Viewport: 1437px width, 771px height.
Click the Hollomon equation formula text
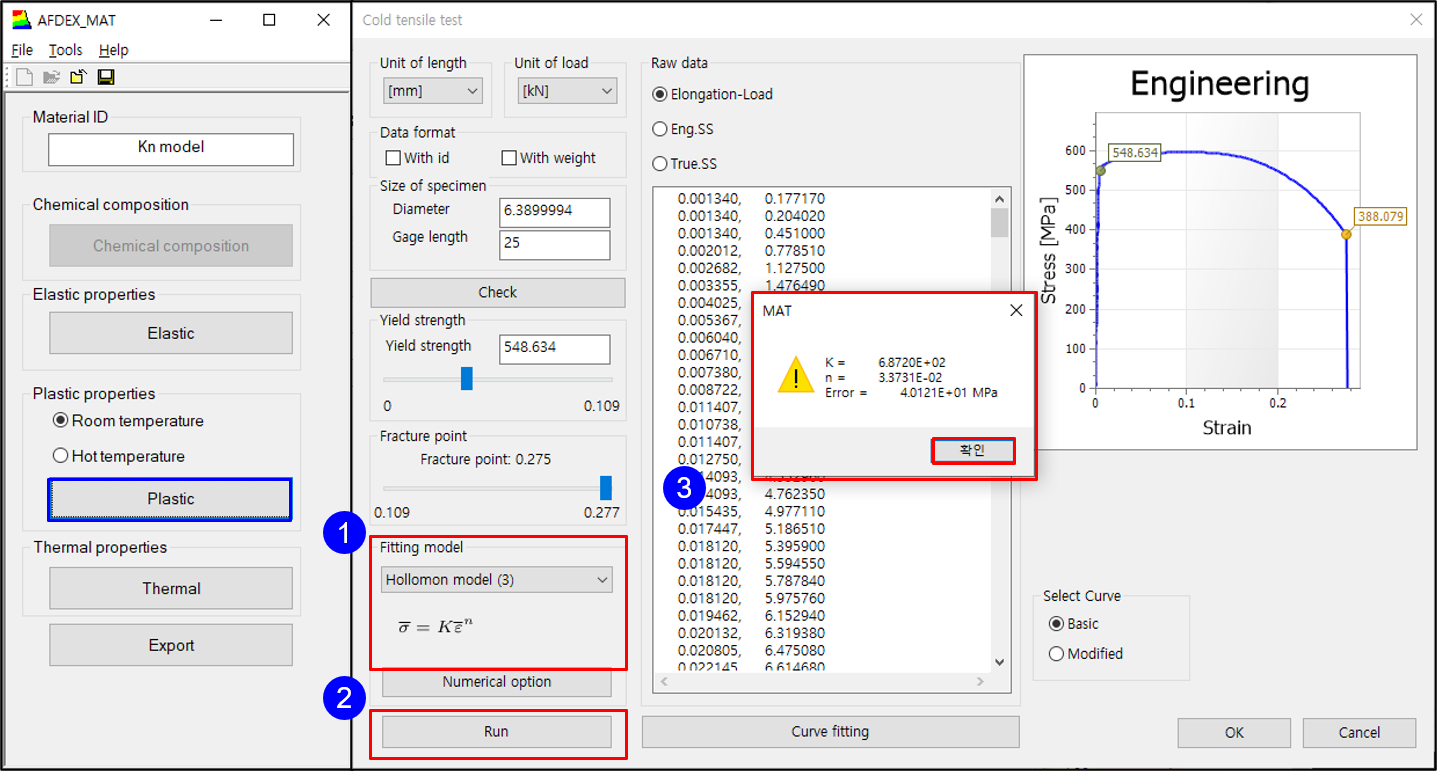[x=435, y=626]
